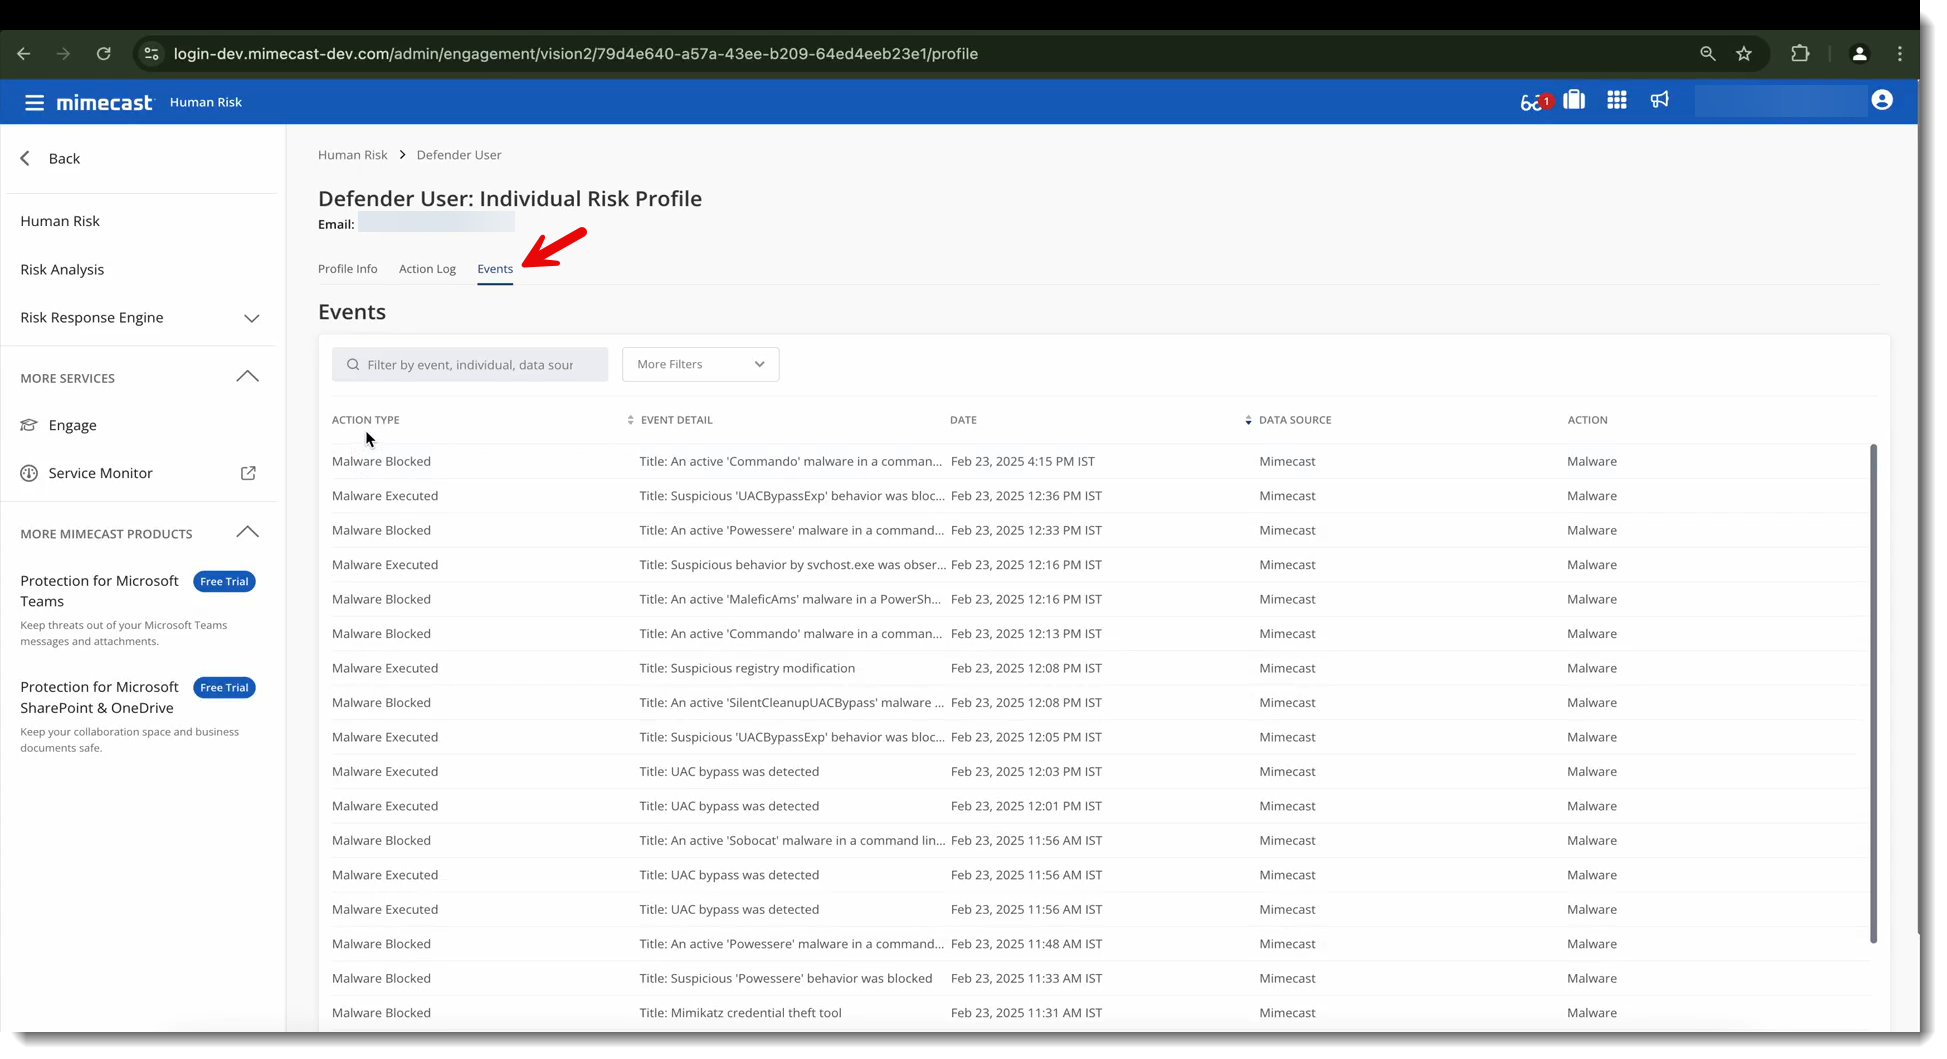The width and height of the screenshot is (1947, 1059).
Task: Switch to the Profile Info tab
Action: point(347,269)
